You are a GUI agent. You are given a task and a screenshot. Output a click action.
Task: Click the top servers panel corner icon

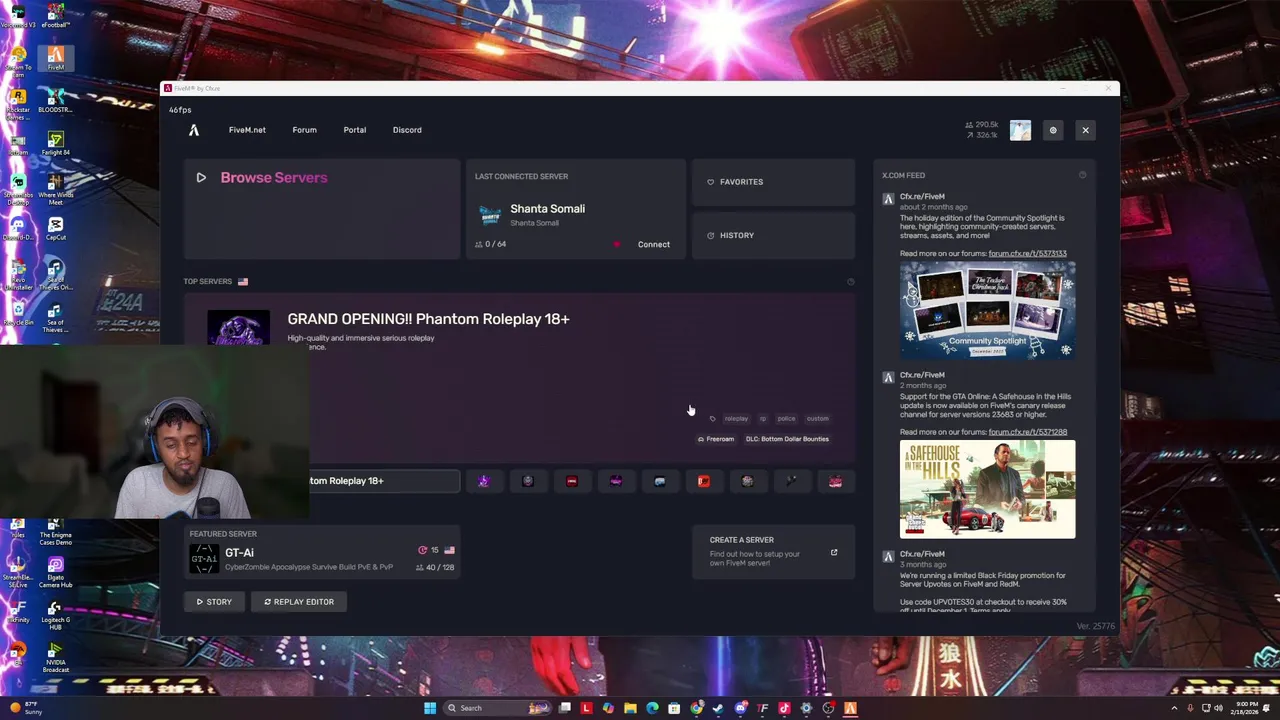point(851,282)
